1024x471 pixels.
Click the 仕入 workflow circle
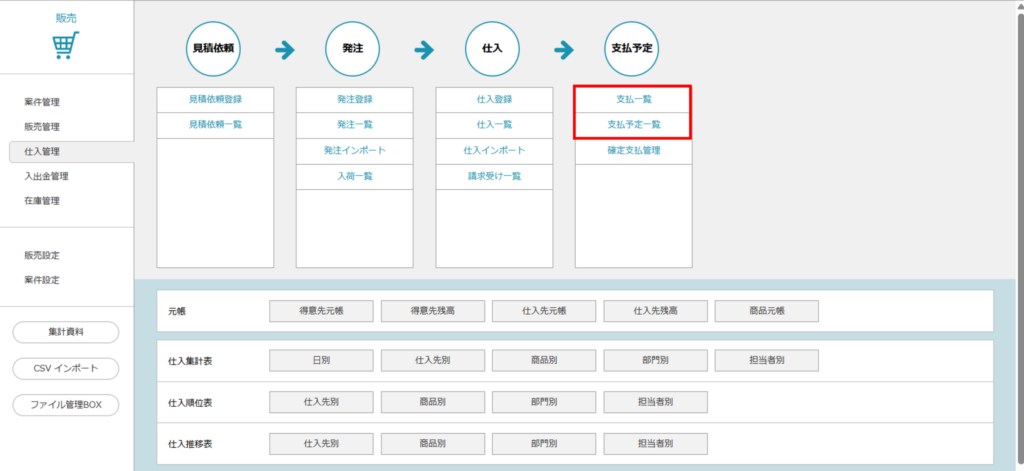click(493, 48)
